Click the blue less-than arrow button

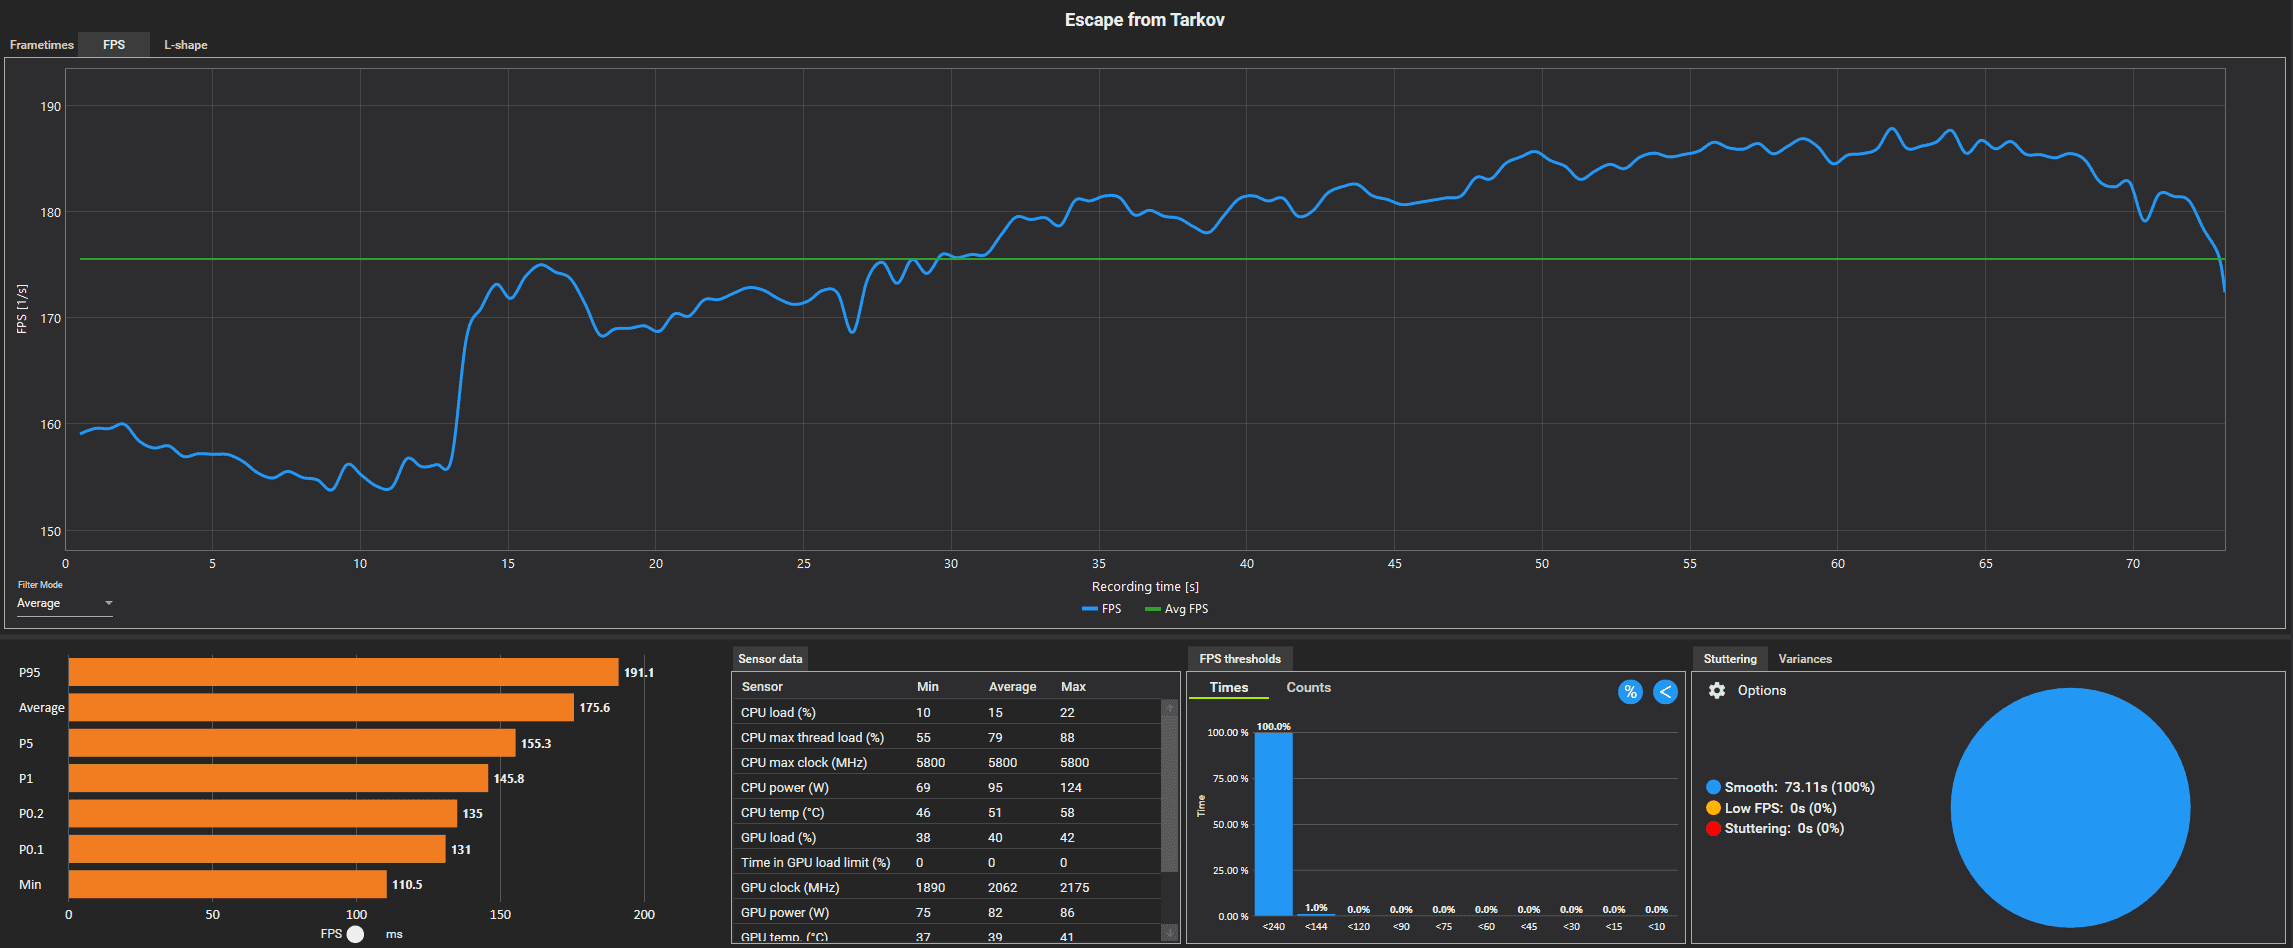(x=1665, y=691)
